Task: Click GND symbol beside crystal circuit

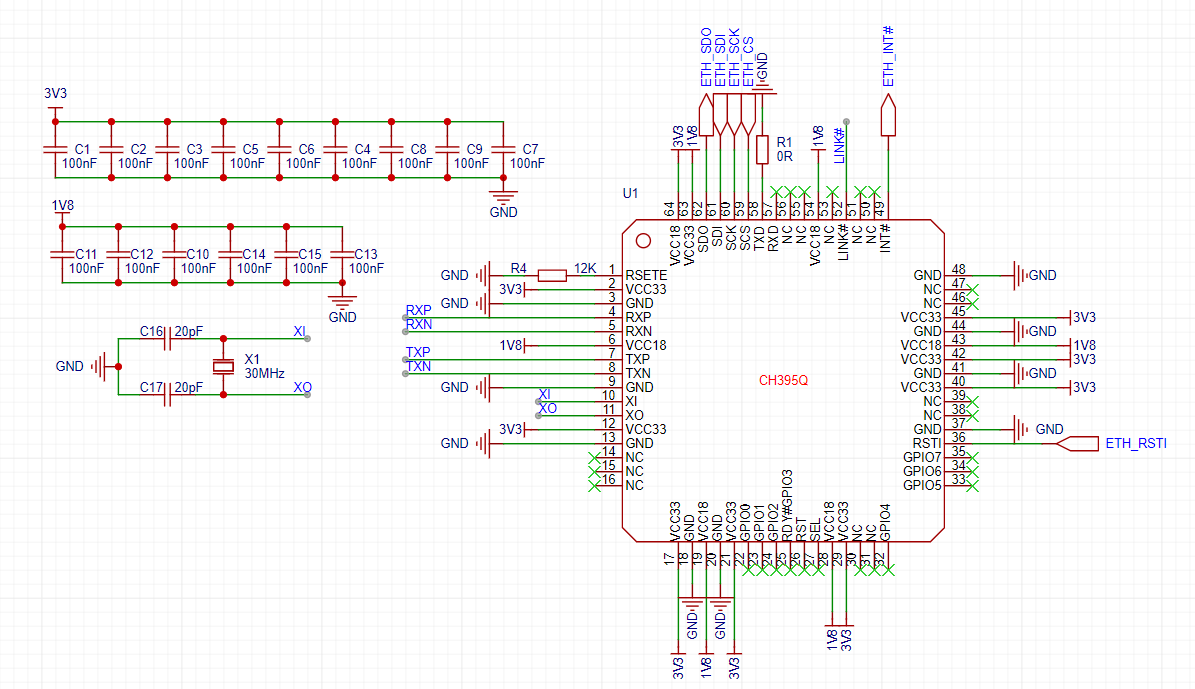Action: (99, 367)
